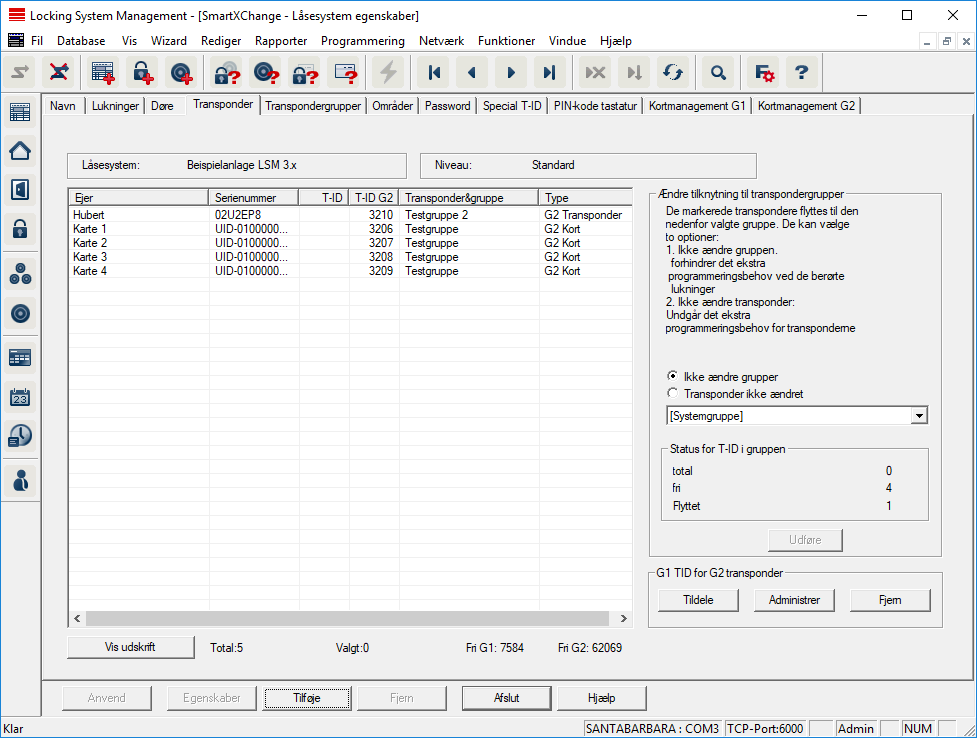Click the refresh arrows toolbar icon

(x=672, y=72)
